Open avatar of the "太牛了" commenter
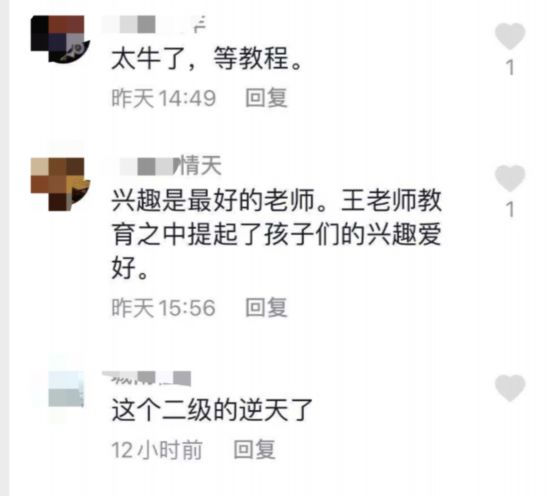The image size is (550, 496). click(x=60, y=39)
